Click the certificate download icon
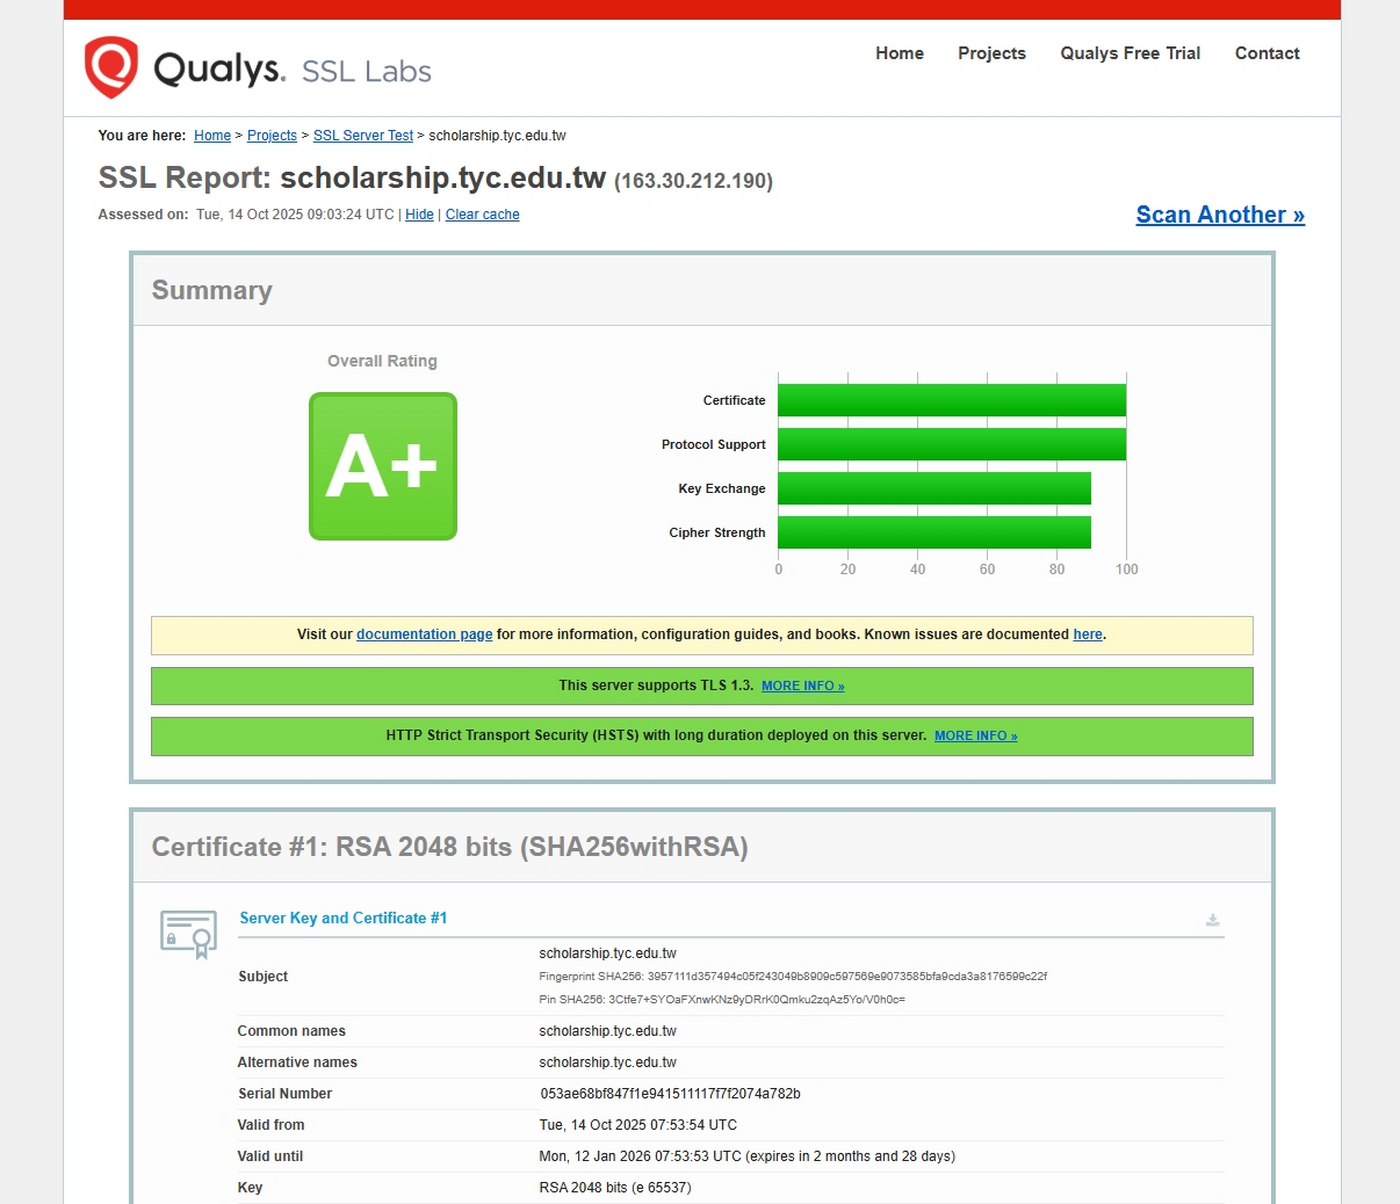1400x1204 pixels. pyautogui.click(x=1212, y=920)
